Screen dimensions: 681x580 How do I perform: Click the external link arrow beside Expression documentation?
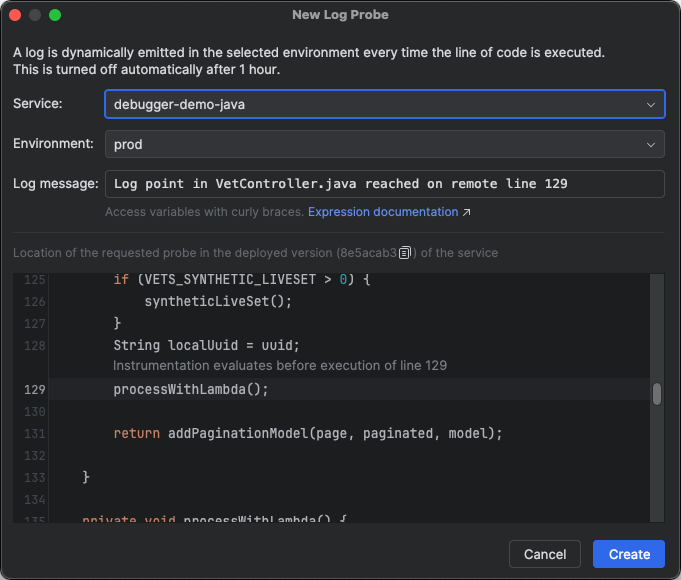[467, 212]
